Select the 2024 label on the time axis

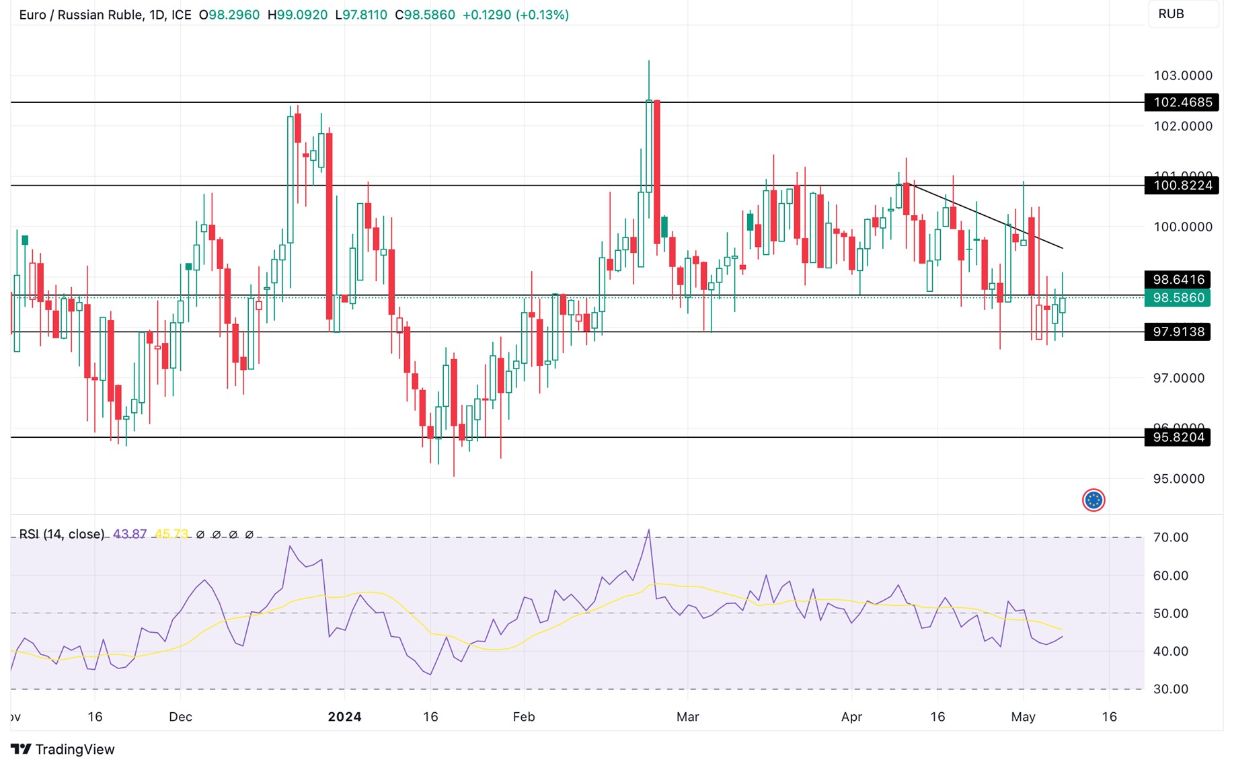tap(345, 717)
